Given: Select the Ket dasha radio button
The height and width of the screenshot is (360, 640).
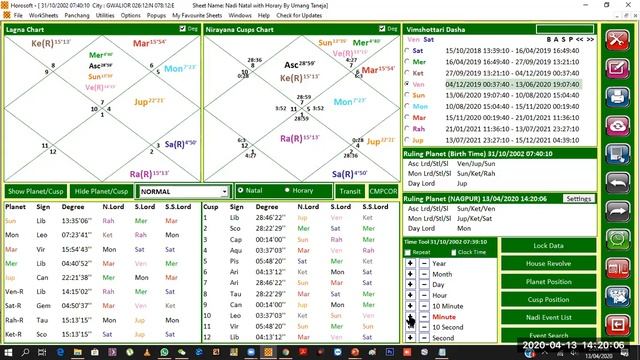Looking at the screenshot, I should point(407,73).
